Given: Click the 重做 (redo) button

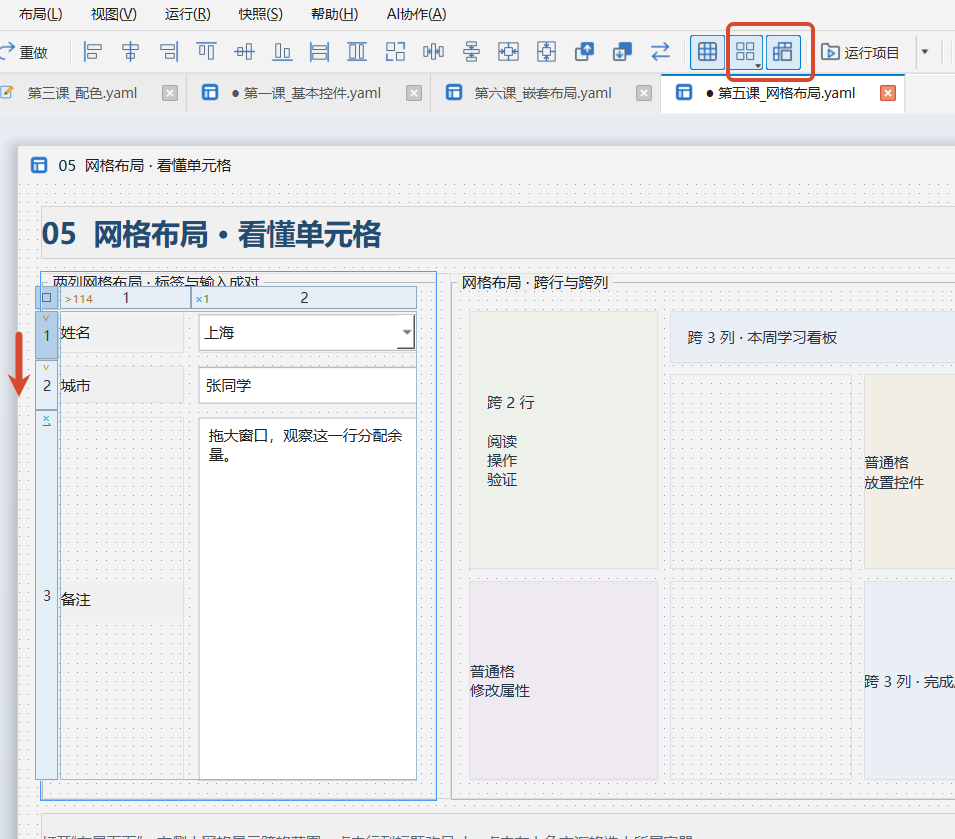Looking at the screenshot, I should [x=24, y=52].
